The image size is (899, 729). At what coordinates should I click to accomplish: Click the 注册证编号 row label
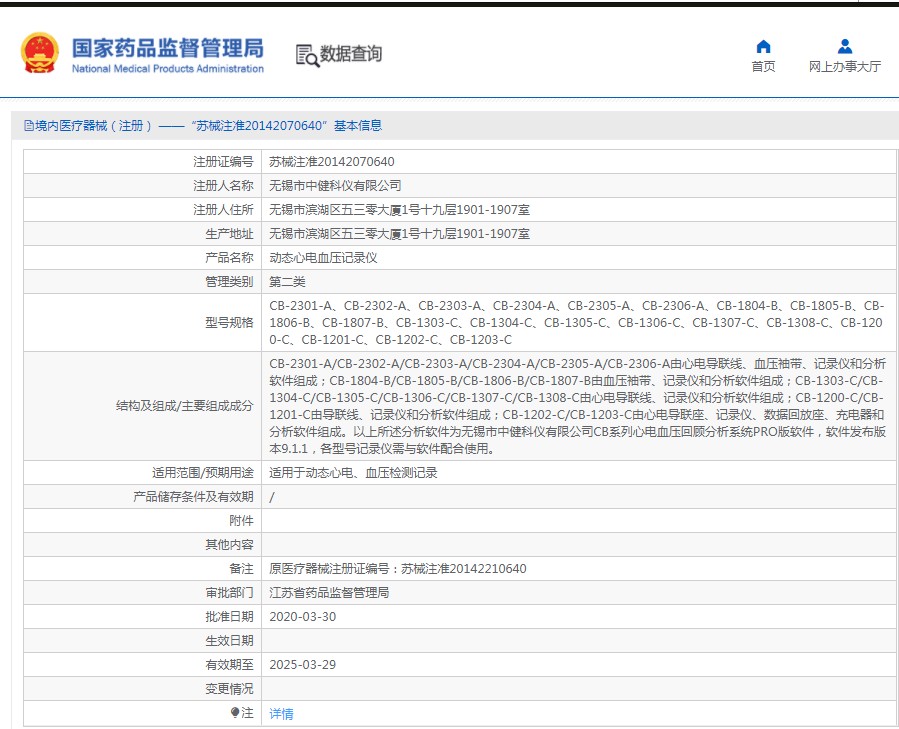[x=223, y=162]
